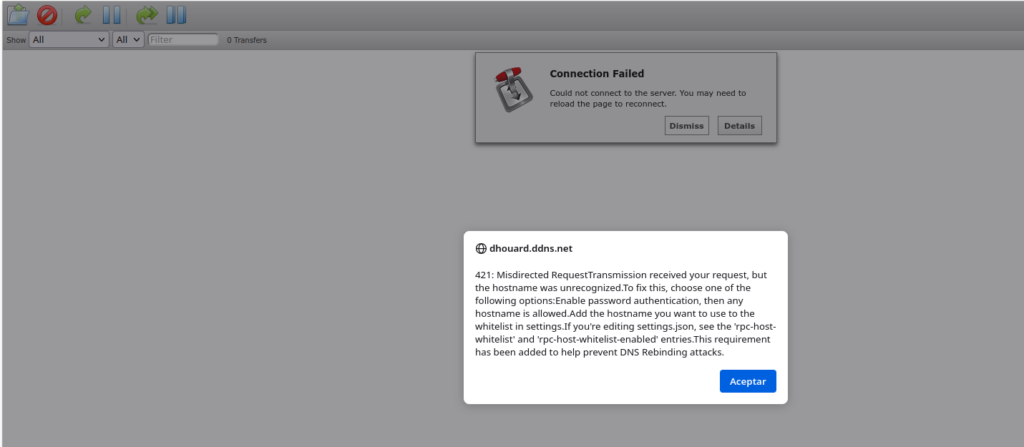This screenshot has height=447, width=1024.
Task: Start the selected torrents with the single green arrow
Action: coord(82,15)
